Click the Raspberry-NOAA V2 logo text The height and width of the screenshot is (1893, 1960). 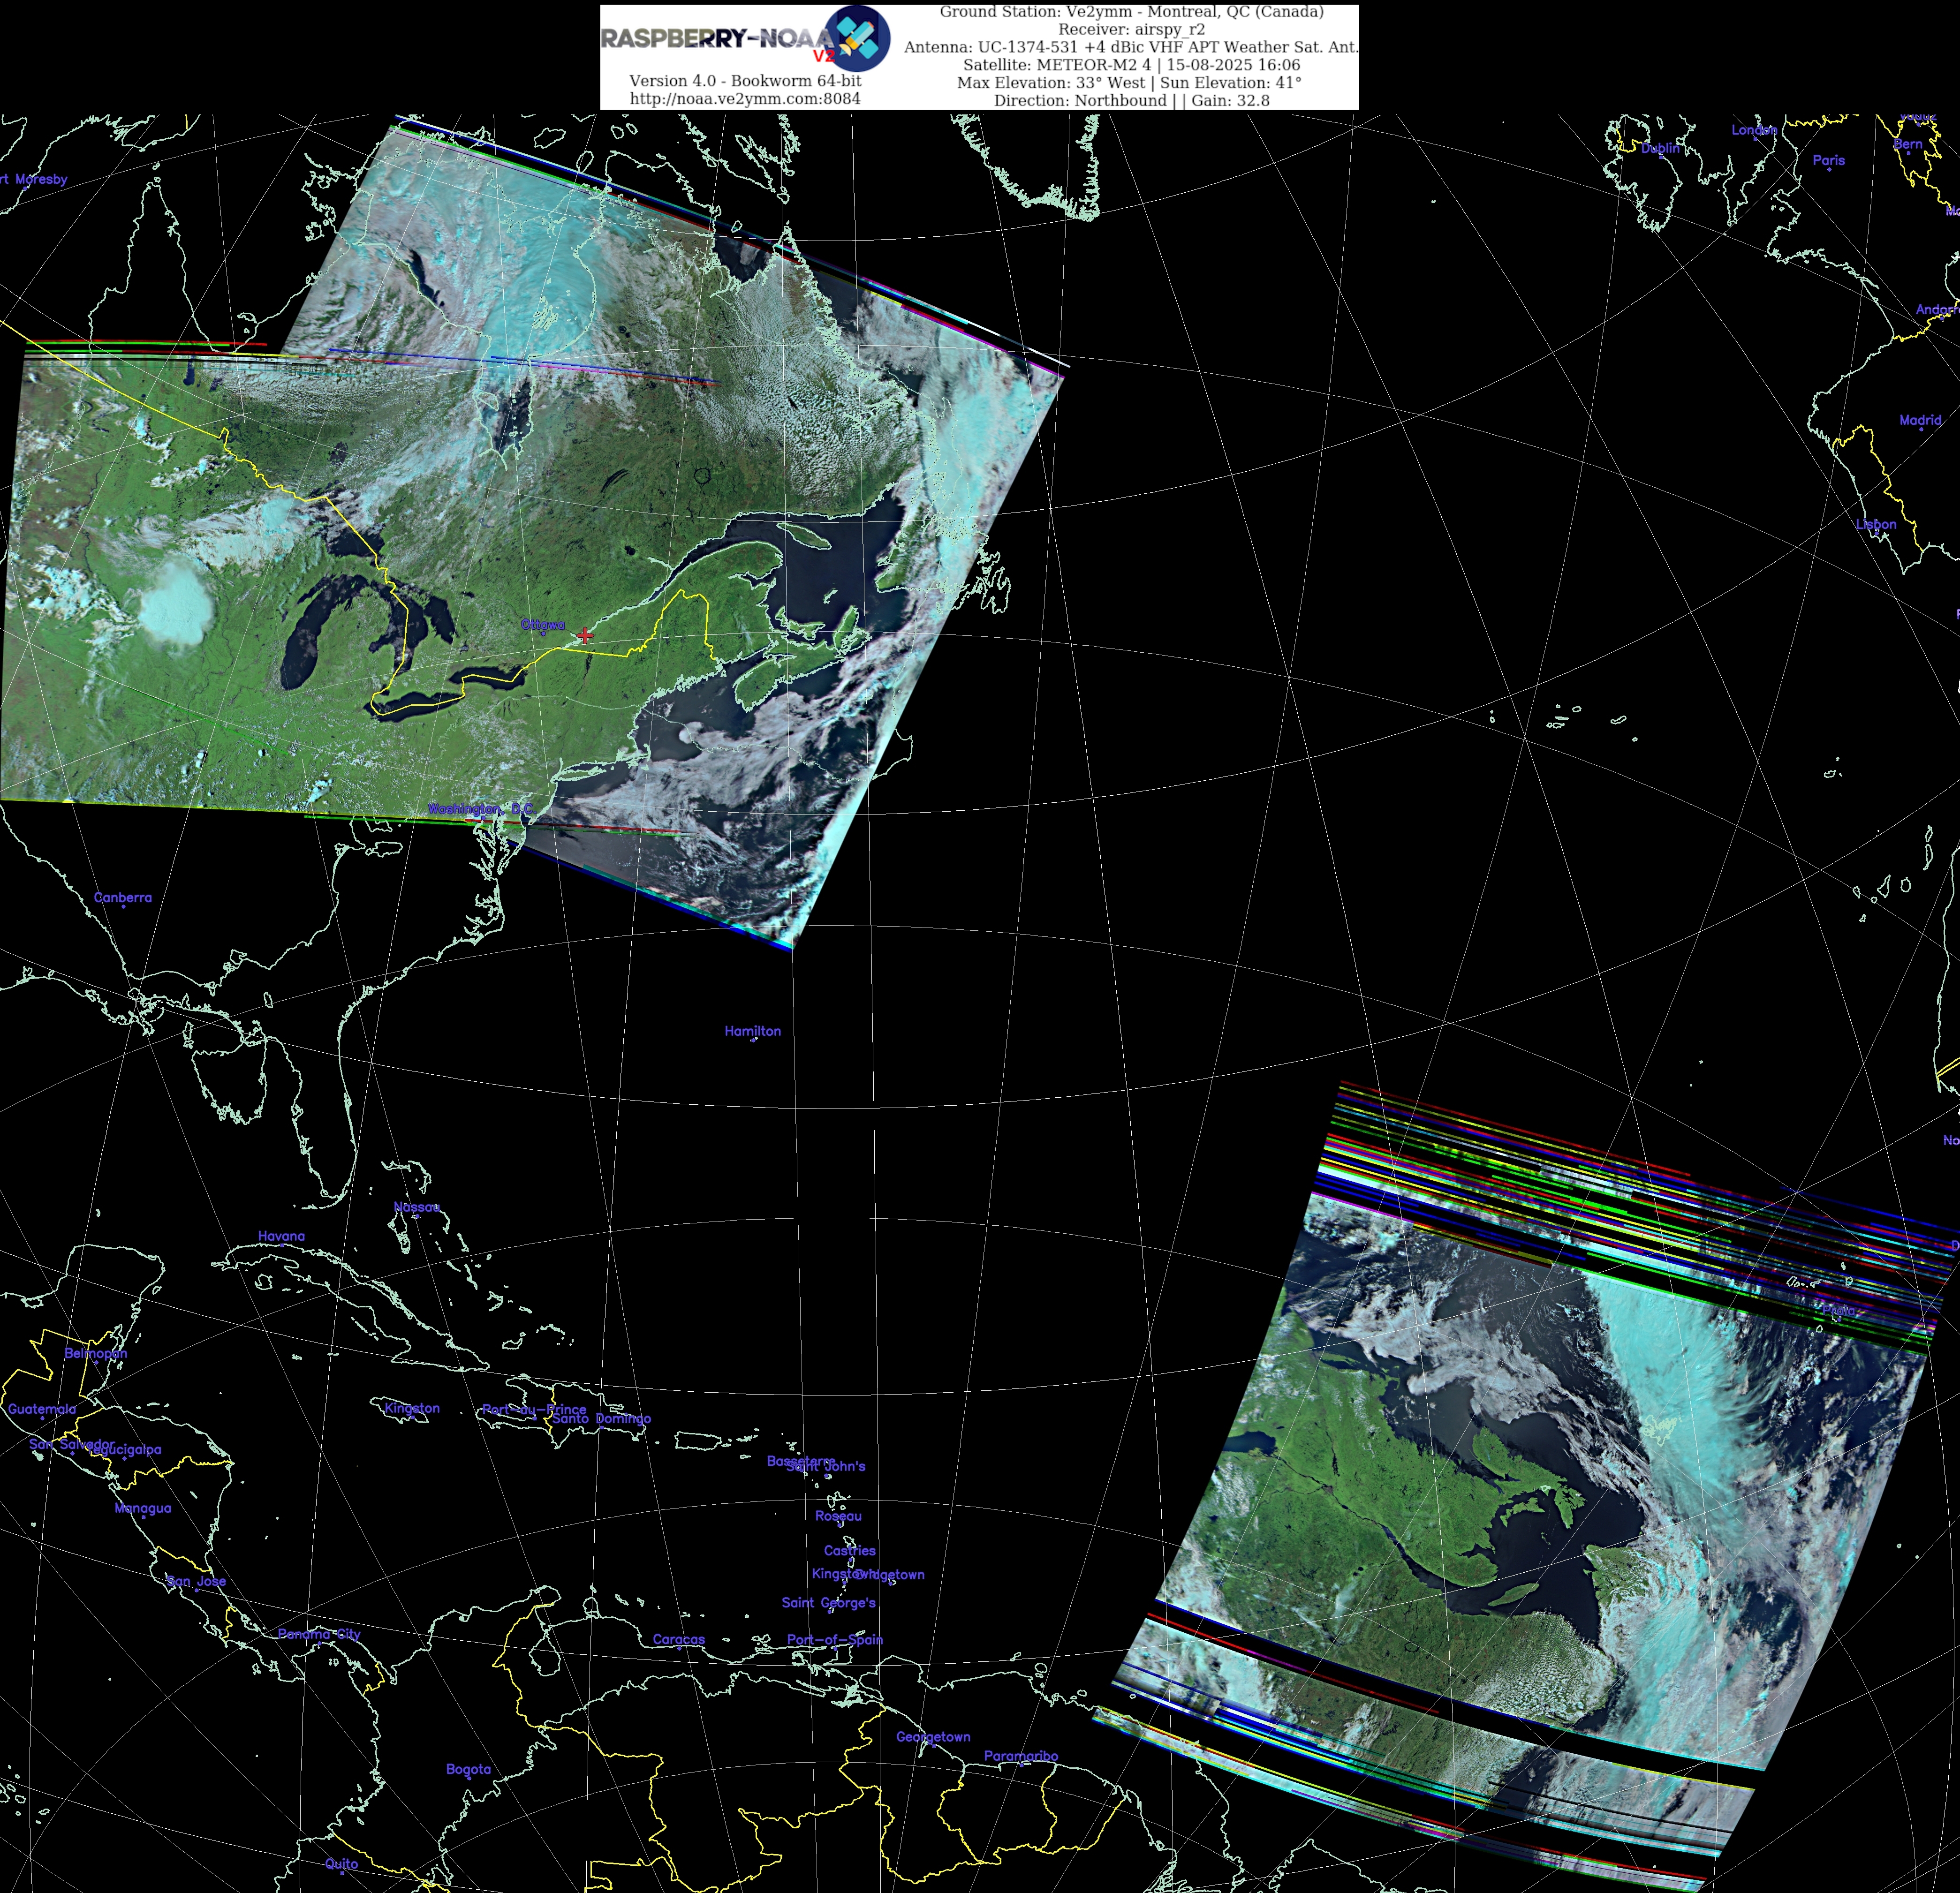(x=718, y=40)
